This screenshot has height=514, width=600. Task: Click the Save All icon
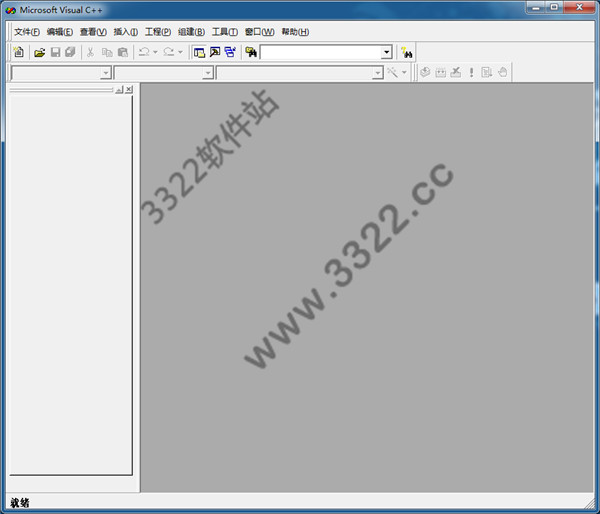[70, 52]
